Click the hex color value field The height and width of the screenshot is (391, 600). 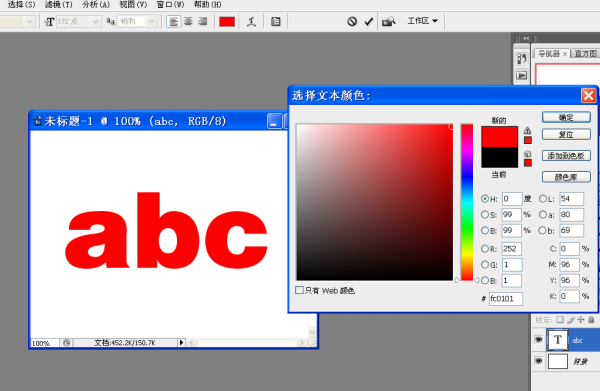tap(505, 298)
